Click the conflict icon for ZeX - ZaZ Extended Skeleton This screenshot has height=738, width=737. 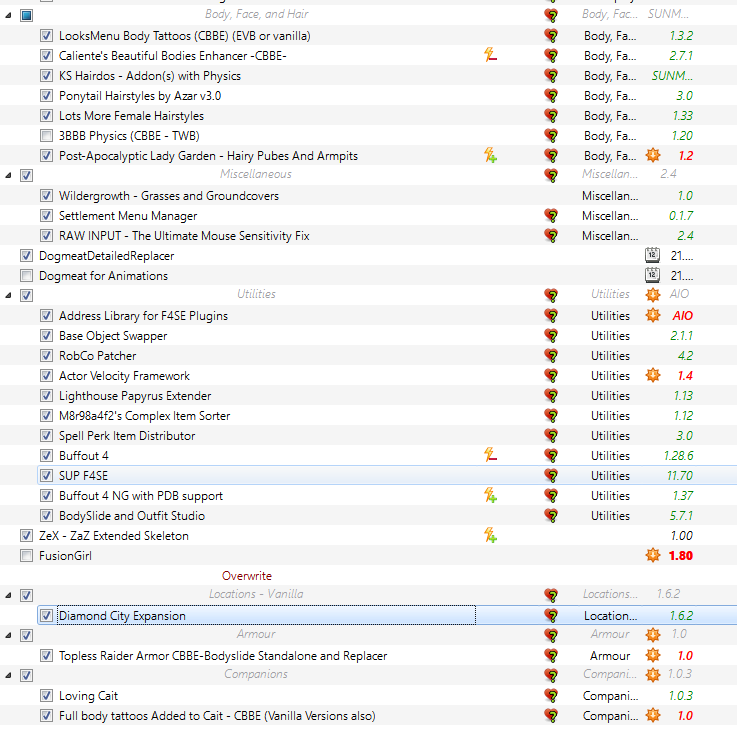(490, 535)
